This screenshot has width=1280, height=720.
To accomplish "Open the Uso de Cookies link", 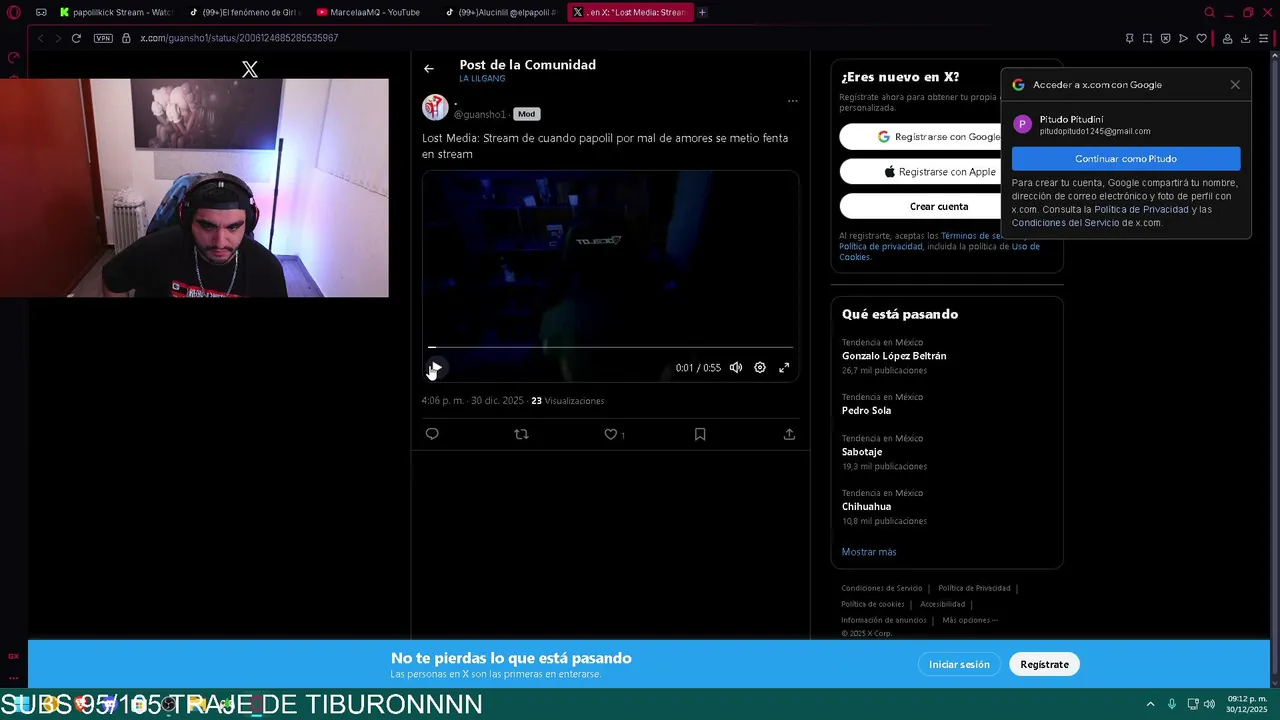I will 939,251.
